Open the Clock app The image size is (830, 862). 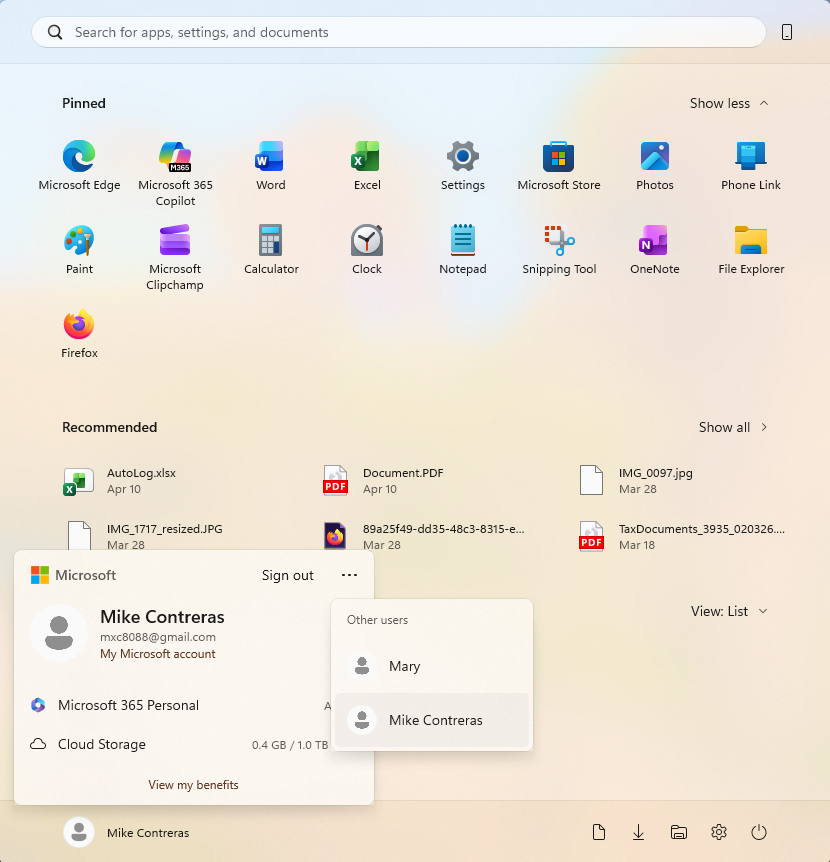pos(367,250)
